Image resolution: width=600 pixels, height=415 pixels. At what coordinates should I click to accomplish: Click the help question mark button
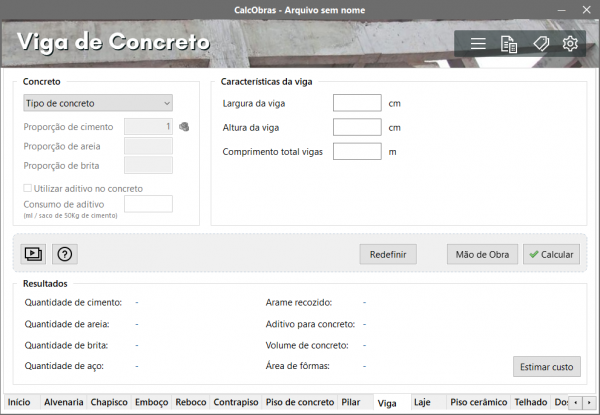point(65,254)
